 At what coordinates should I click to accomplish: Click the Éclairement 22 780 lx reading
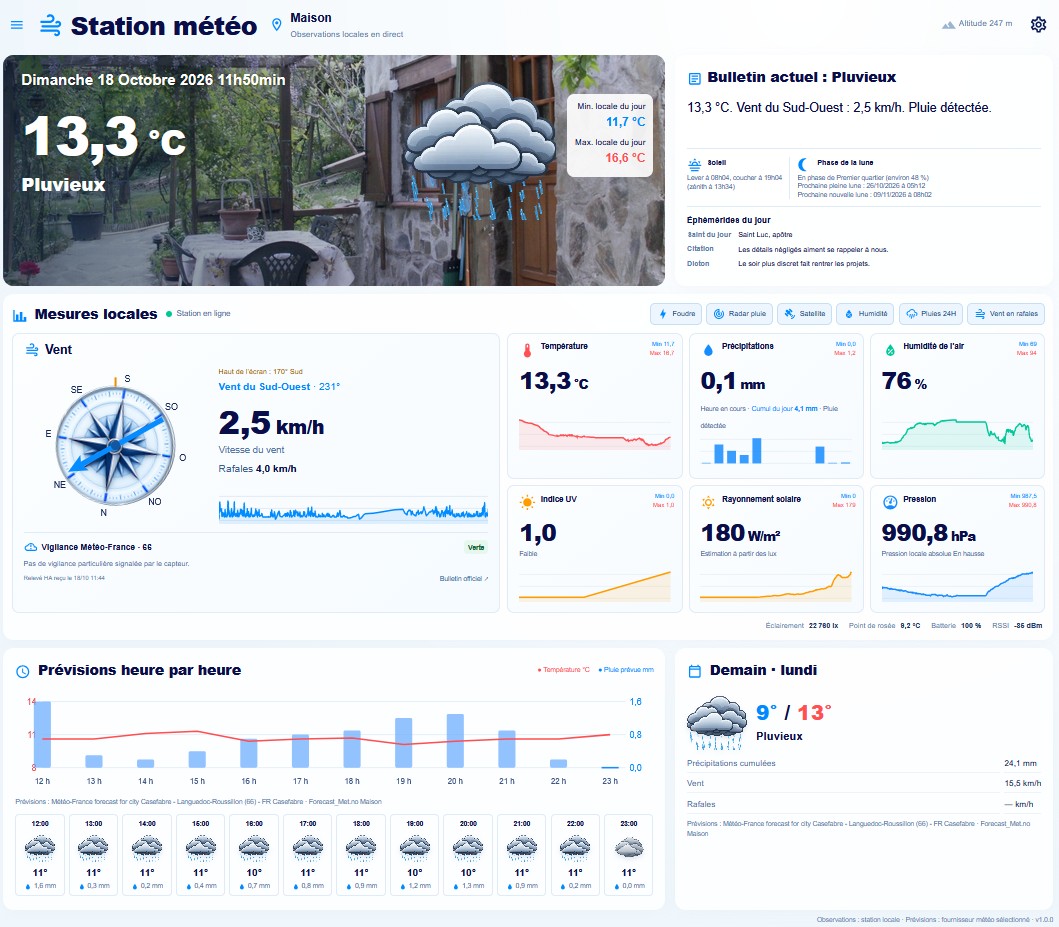tap(802, 626)
